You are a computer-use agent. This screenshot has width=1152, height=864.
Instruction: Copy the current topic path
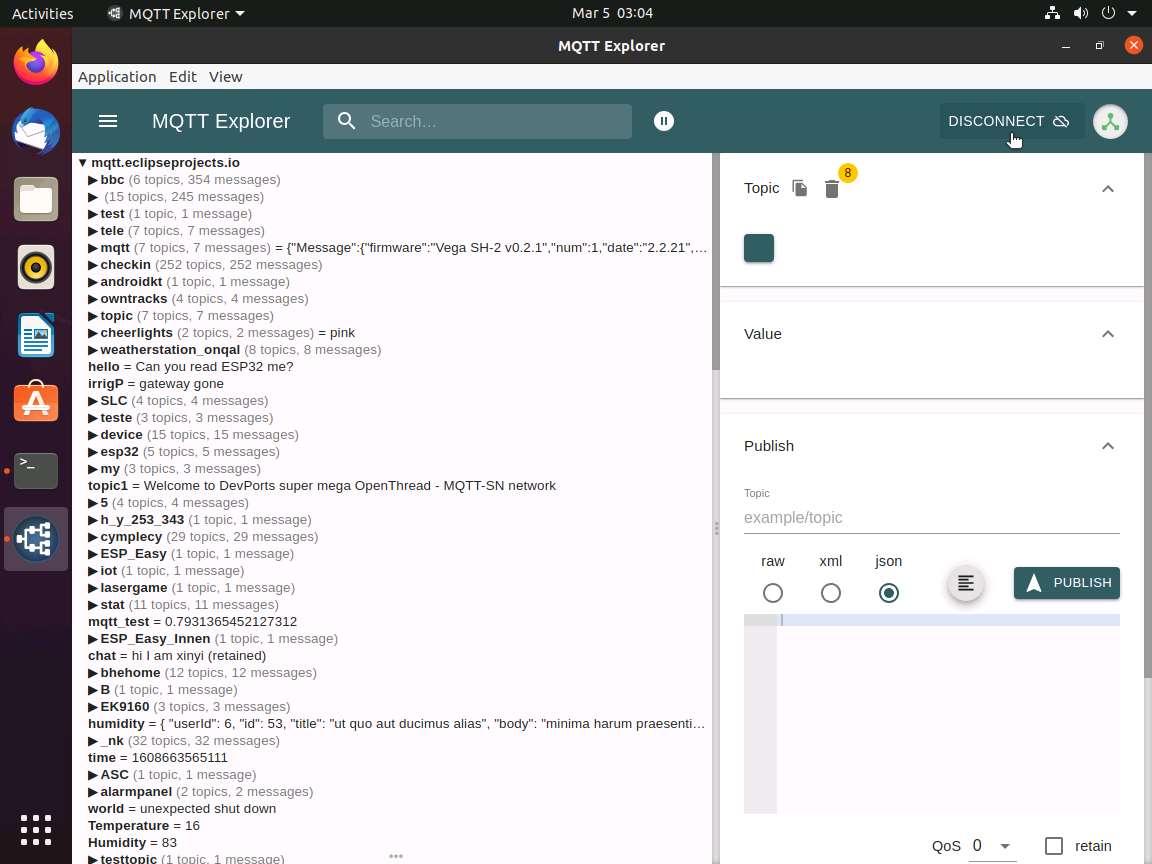[799, 188]
